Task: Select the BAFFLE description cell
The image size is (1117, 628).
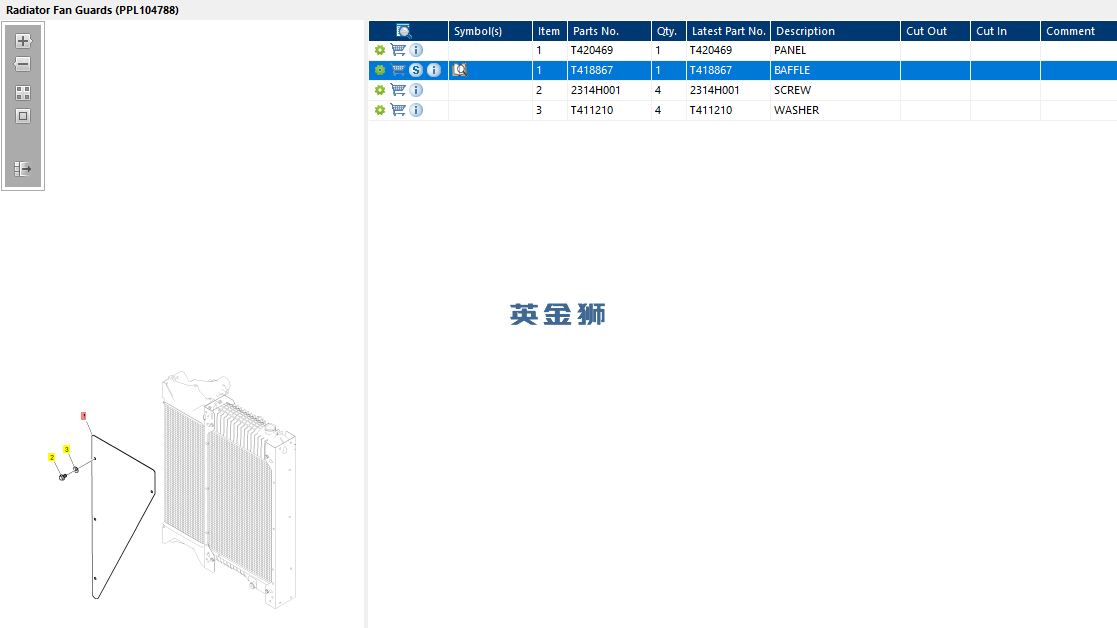Action: coord(835,70)
